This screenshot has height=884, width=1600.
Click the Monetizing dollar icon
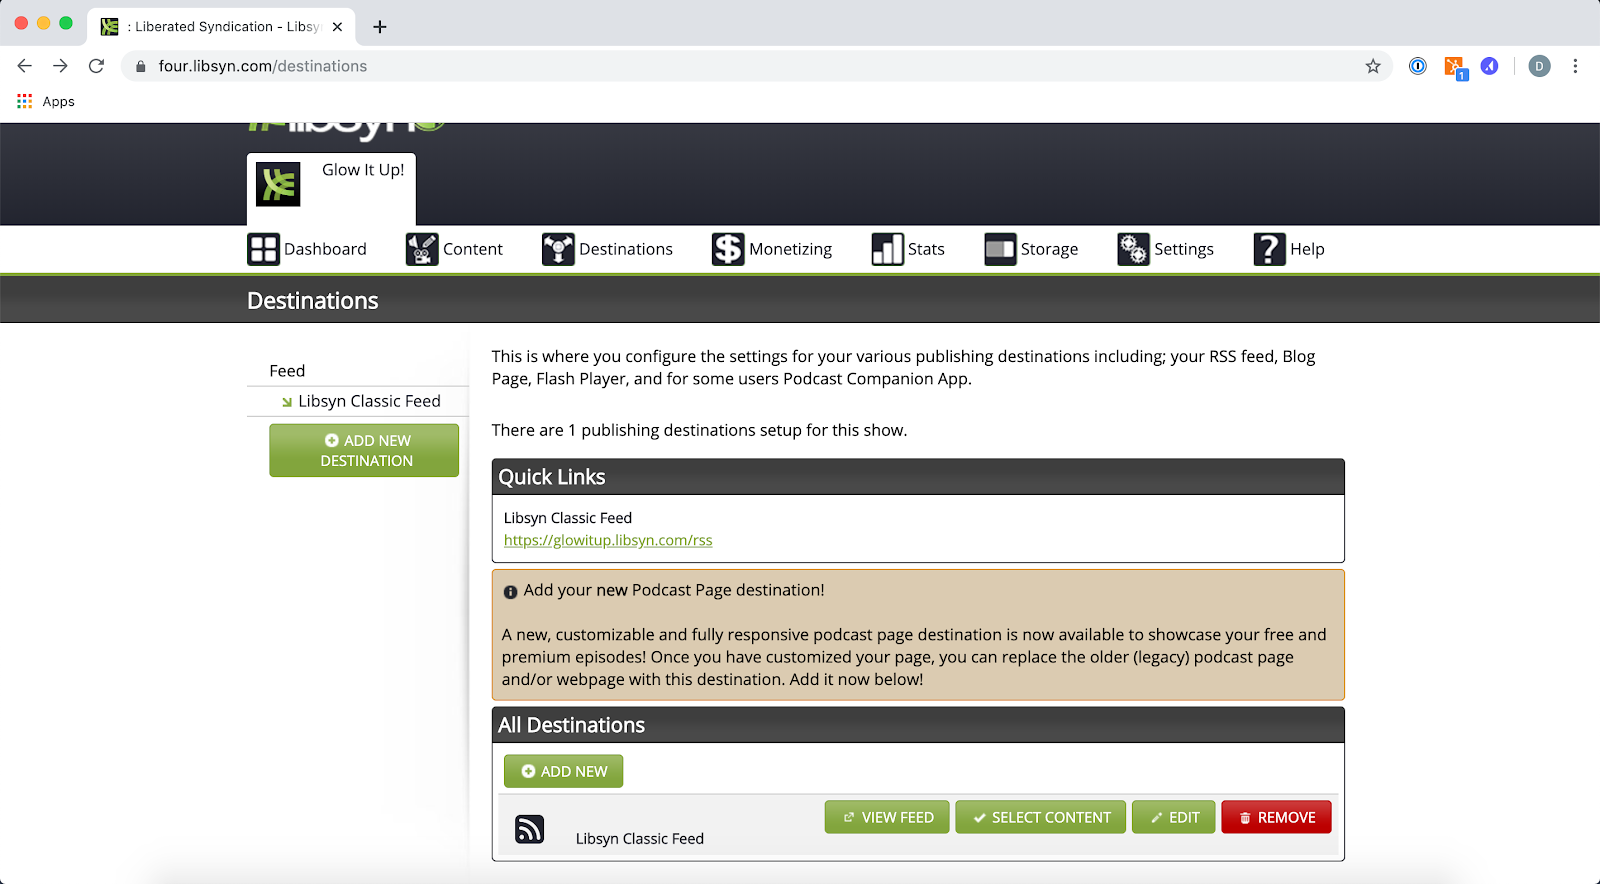728,249
